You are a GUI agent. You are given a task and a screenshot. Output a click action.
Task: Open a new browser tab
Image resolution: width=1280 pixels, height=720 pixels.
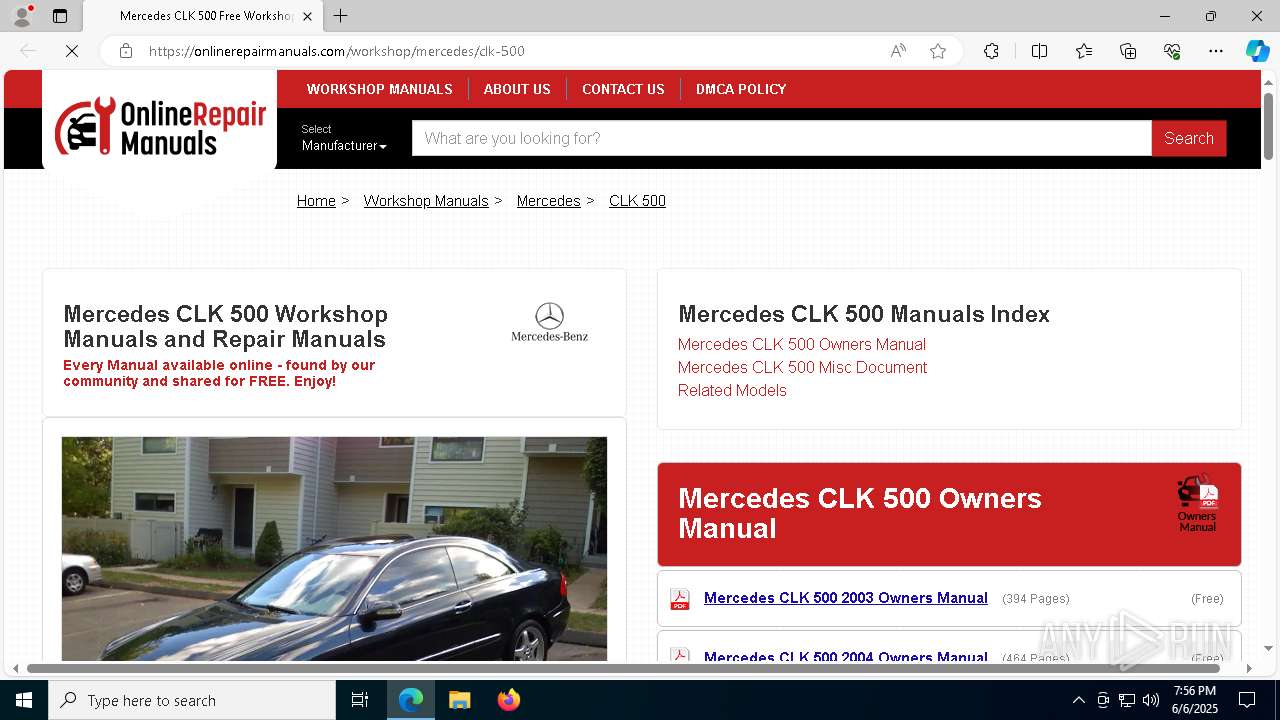pos(341,16)
